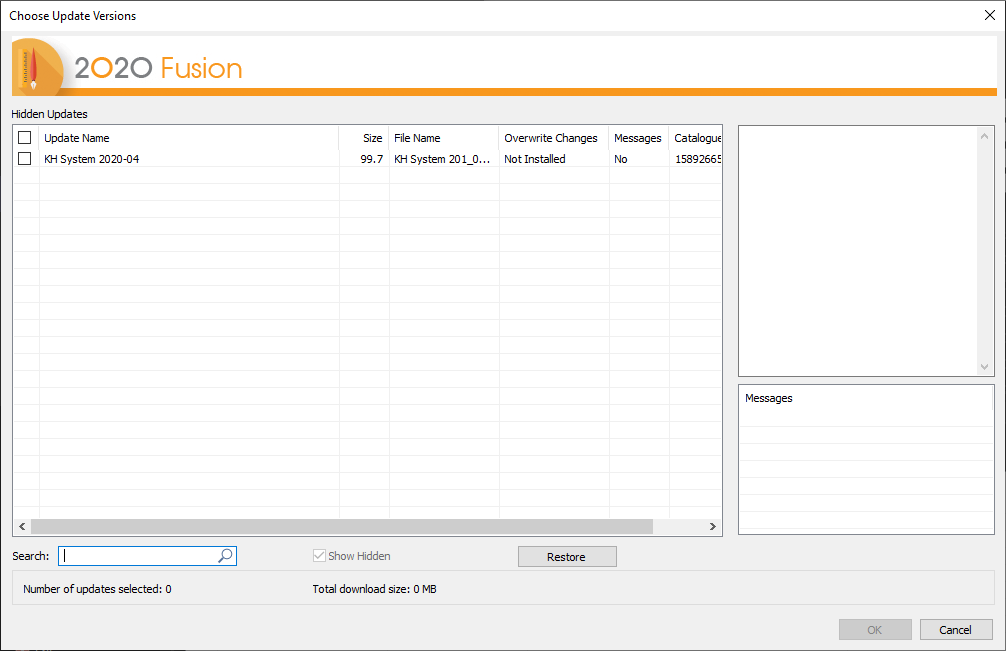Image resolution: width=1006 pixels, height=651 pixels.
Task: Sort by the Size column header
Action: 371,138
